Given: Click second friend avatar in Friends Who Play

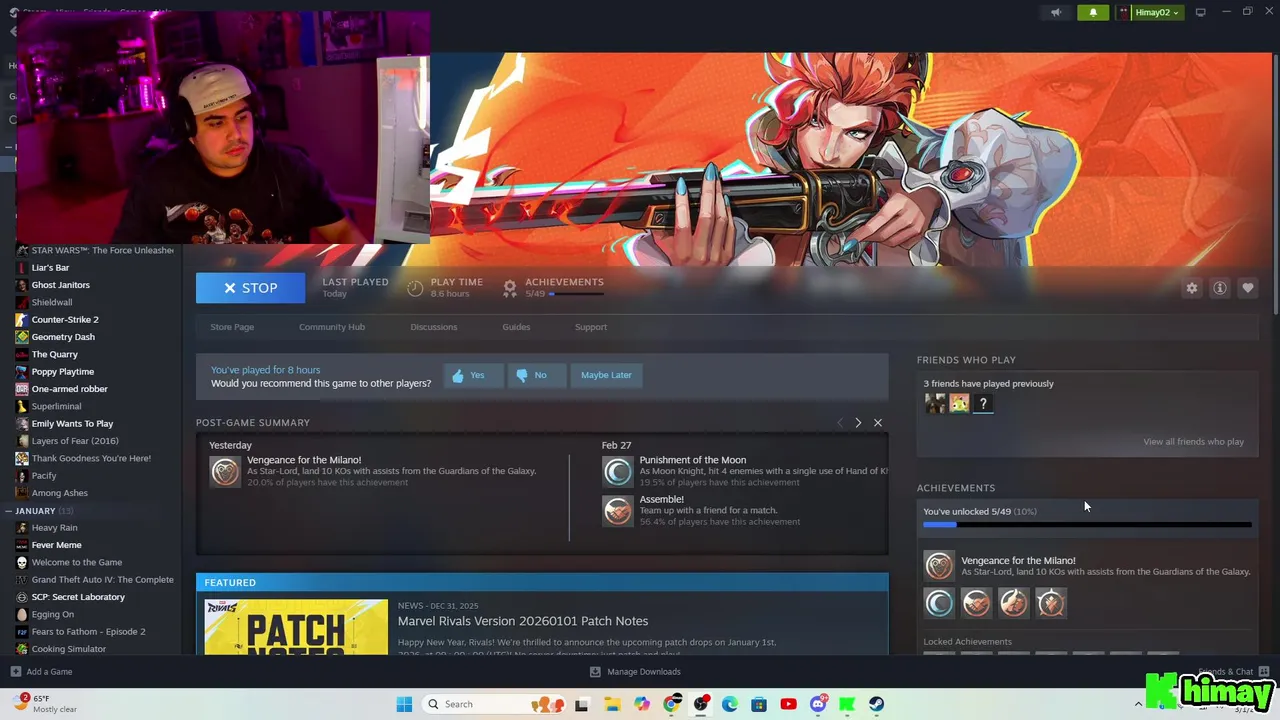Looking at the screenshot, I should pyautogui.click(x=959, y=403).
